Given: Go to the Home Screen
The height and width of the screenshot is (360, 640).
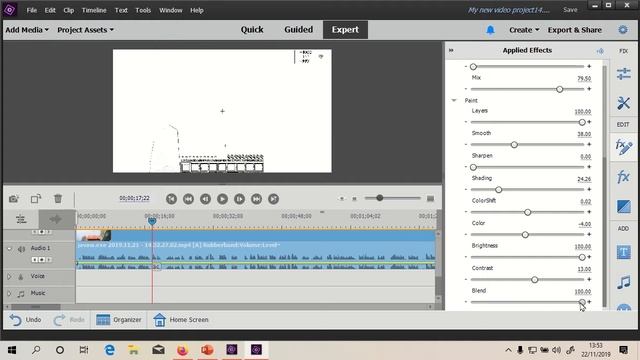Looking at the screenshot, I should 181,320.
